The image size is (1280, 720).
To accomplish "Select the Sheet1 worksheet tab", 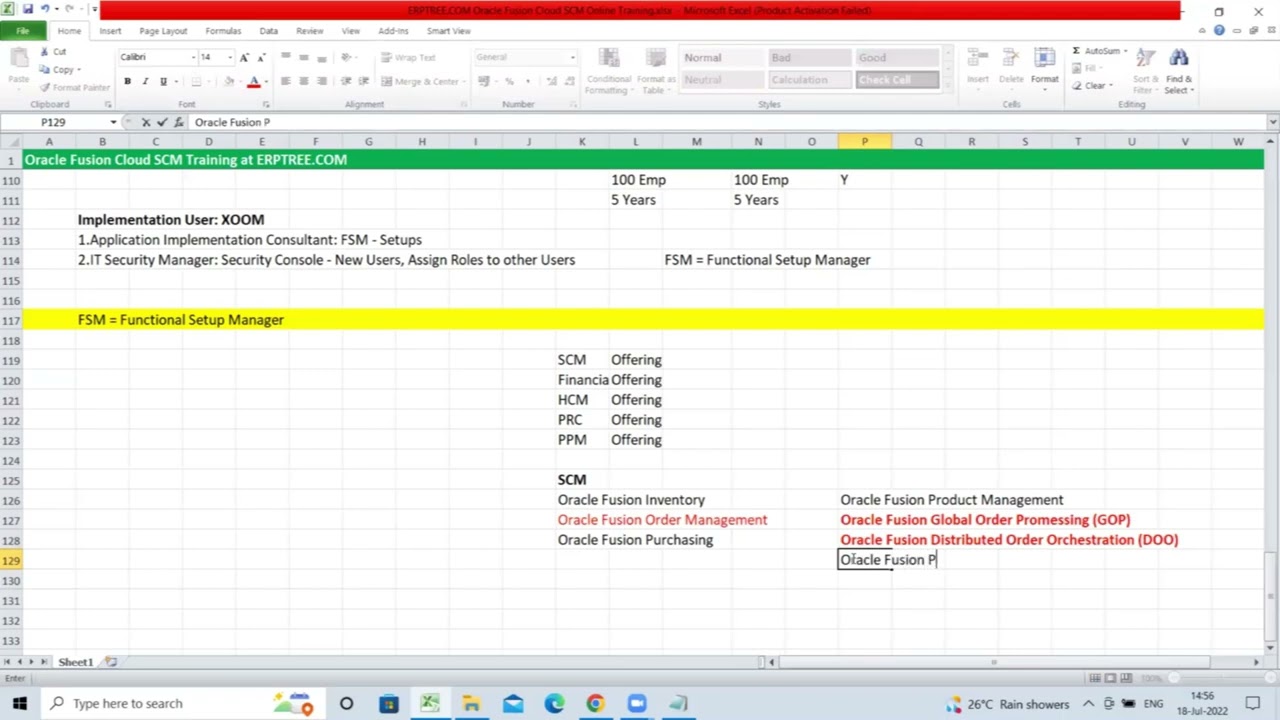I will (x=75, y=662).
